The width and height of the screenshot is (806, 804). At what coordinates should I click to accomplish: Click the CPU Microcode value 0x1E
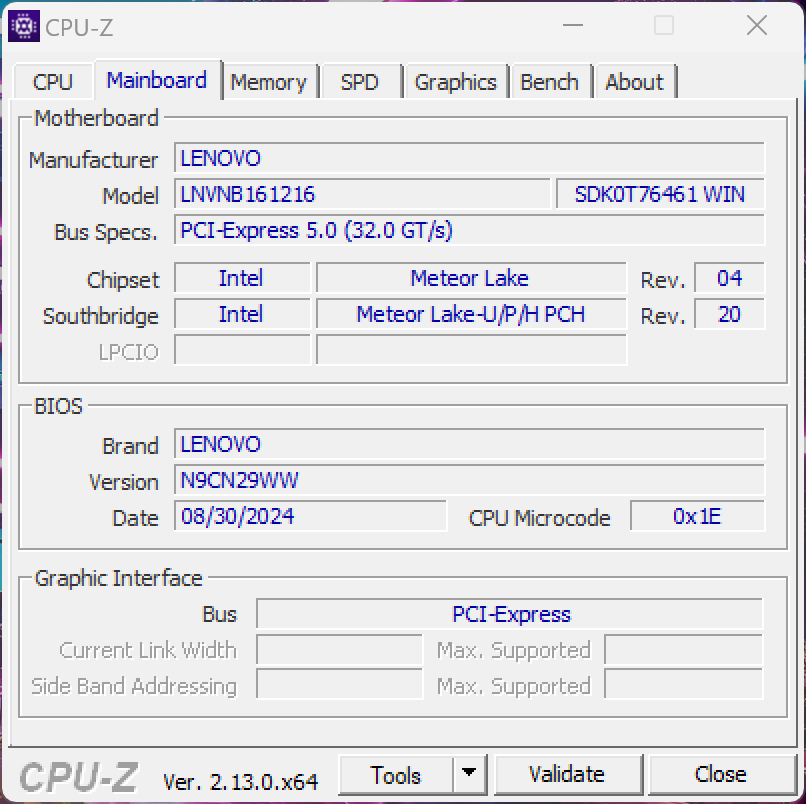click(697, 516)
